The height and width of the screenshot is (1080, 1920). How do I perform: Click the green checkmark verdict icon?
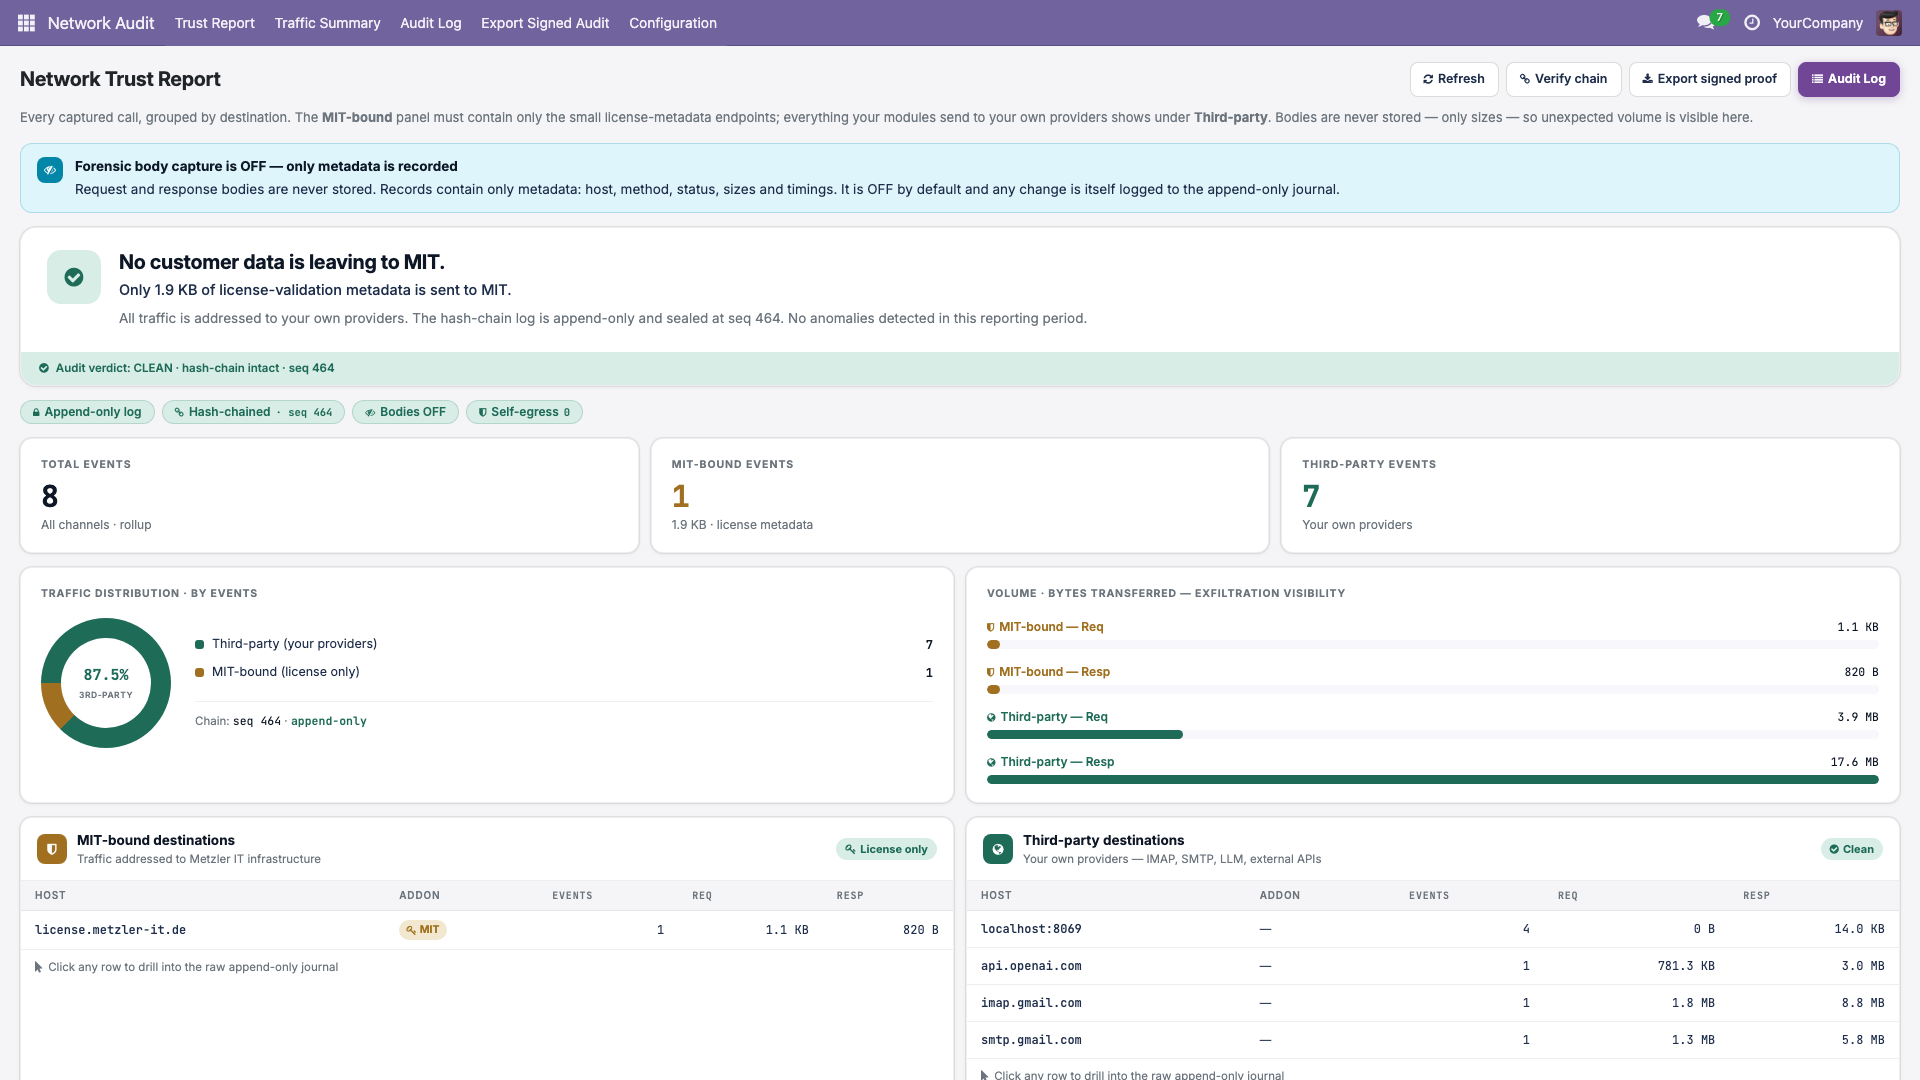pos(74,277)
